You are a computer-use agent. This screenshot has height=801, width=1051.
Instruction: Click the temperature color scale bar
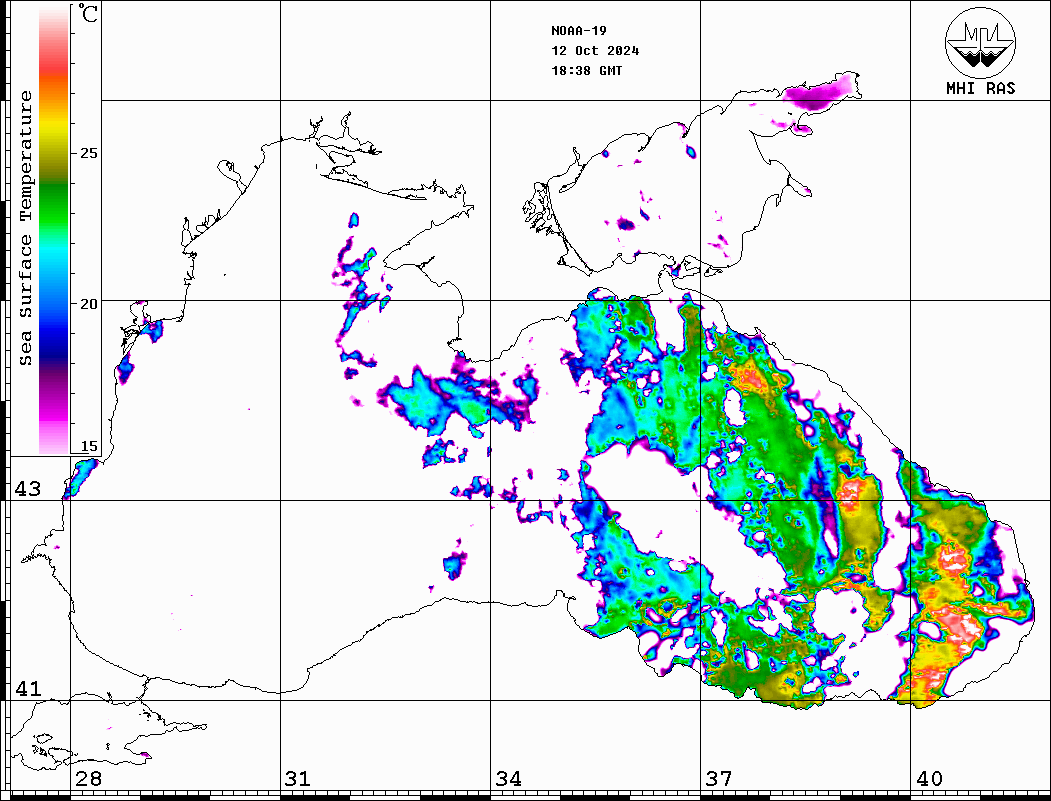pos(54,231)
